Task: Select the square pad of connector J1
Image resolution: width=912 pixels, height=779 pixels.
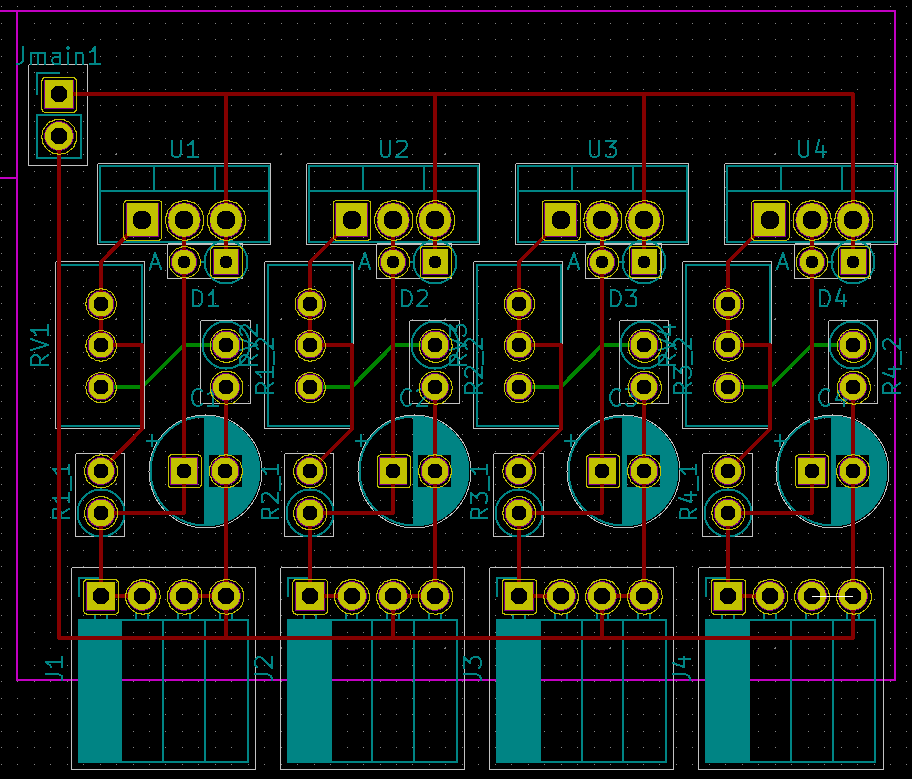Action: 101,596
